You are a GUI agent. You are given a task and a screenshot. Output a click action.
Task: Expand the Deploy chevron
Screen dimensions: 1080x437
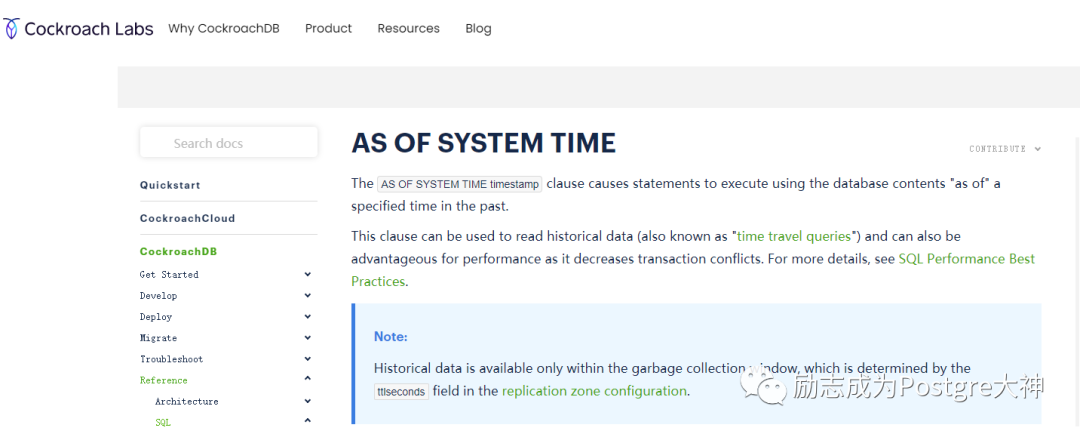(307, 316)
